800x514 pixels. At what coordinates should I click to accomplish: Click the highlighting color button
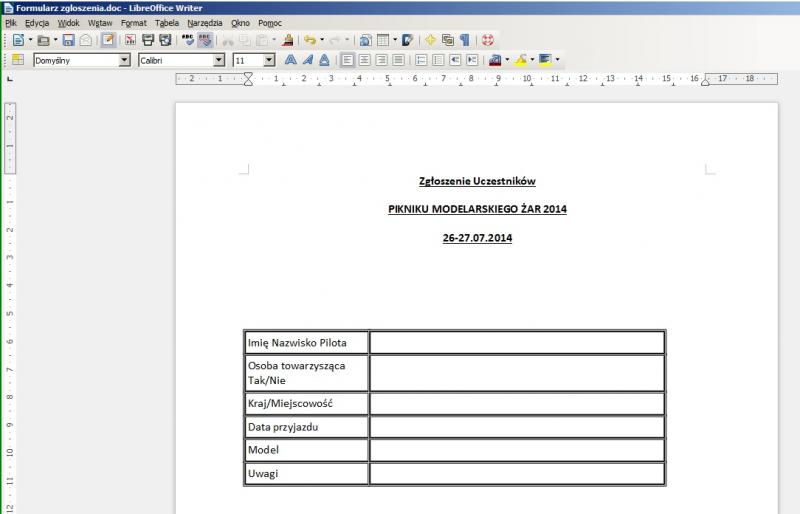click(521, 60)
